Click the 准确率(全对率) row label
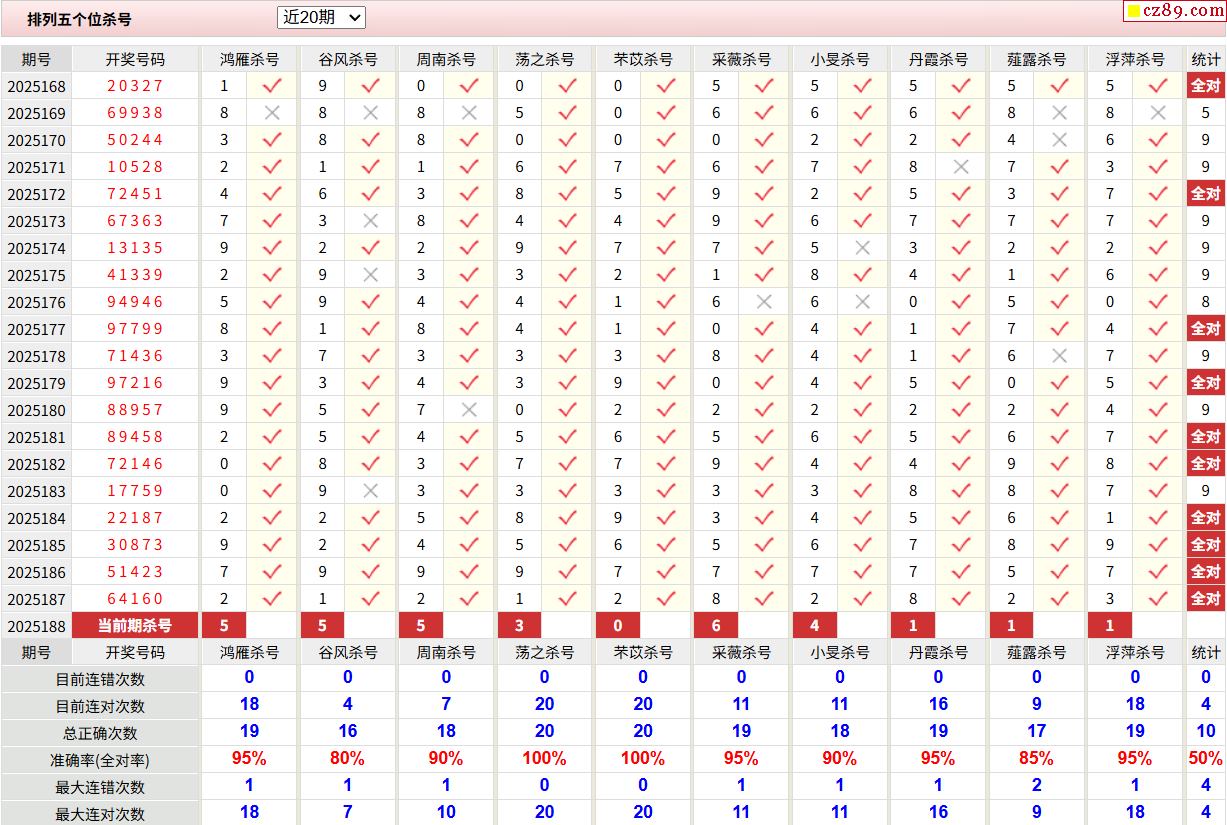Image resolution: width=1227 pixels, height=825 pixels. click(x=100, y=760)
